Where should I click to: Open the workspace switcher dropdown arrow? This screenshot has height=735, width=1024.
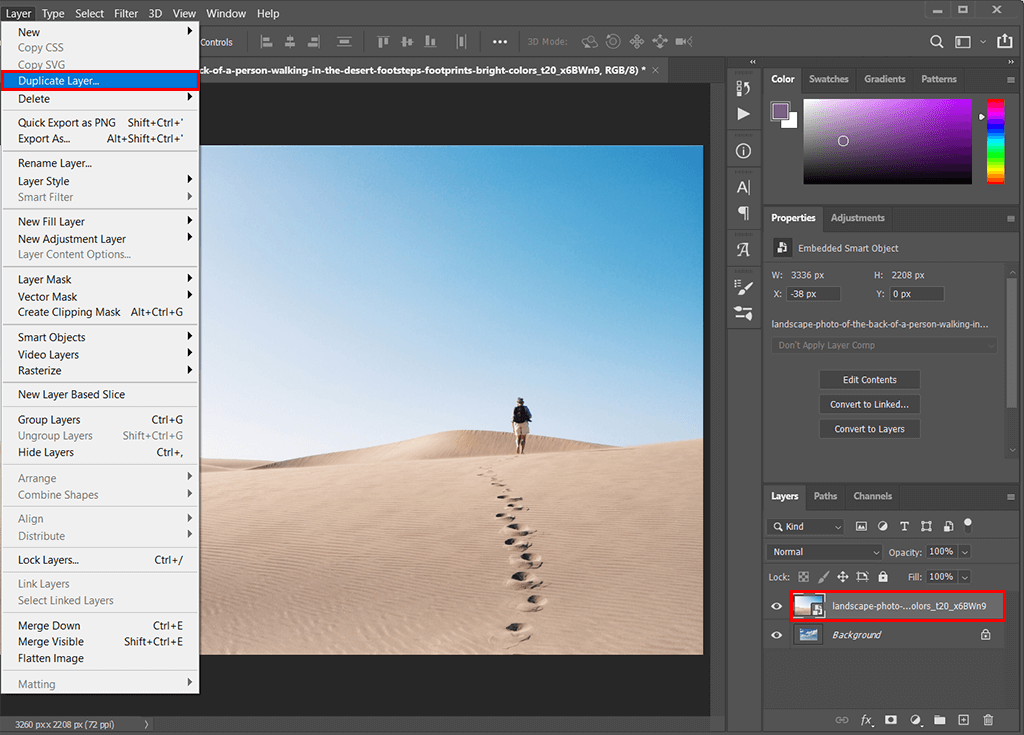(983, 42)
